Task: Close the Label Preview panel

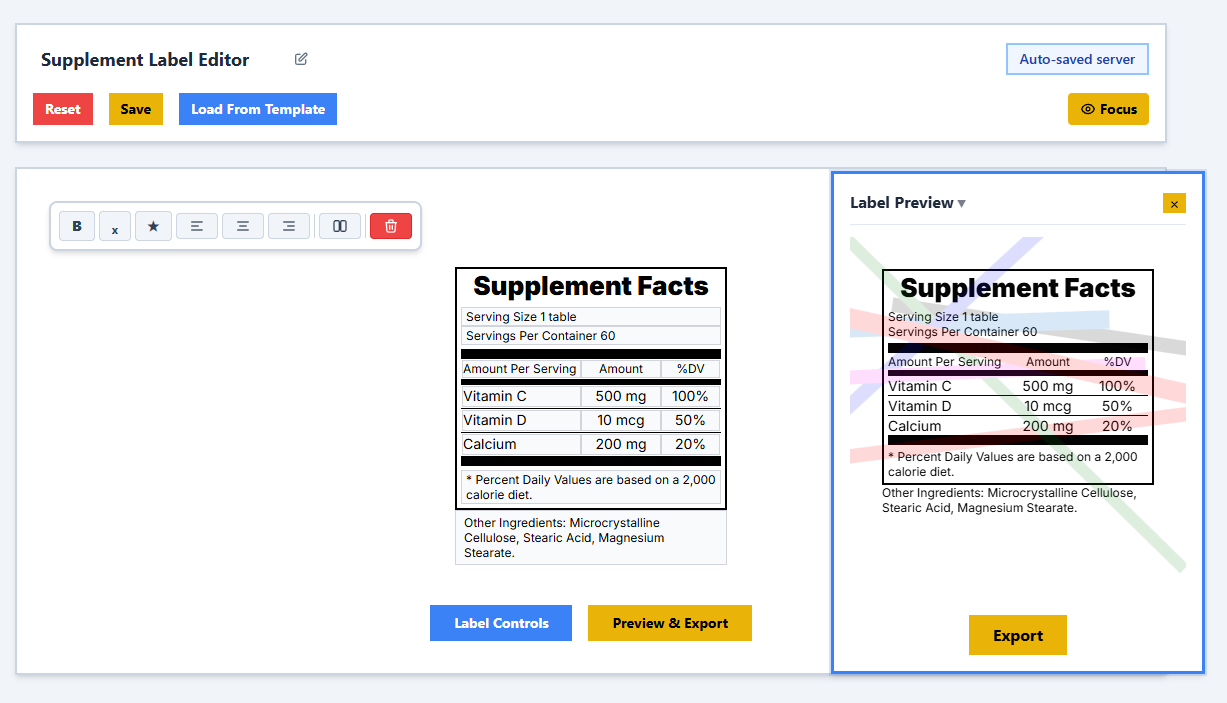Action: [x=1174, y=203]
